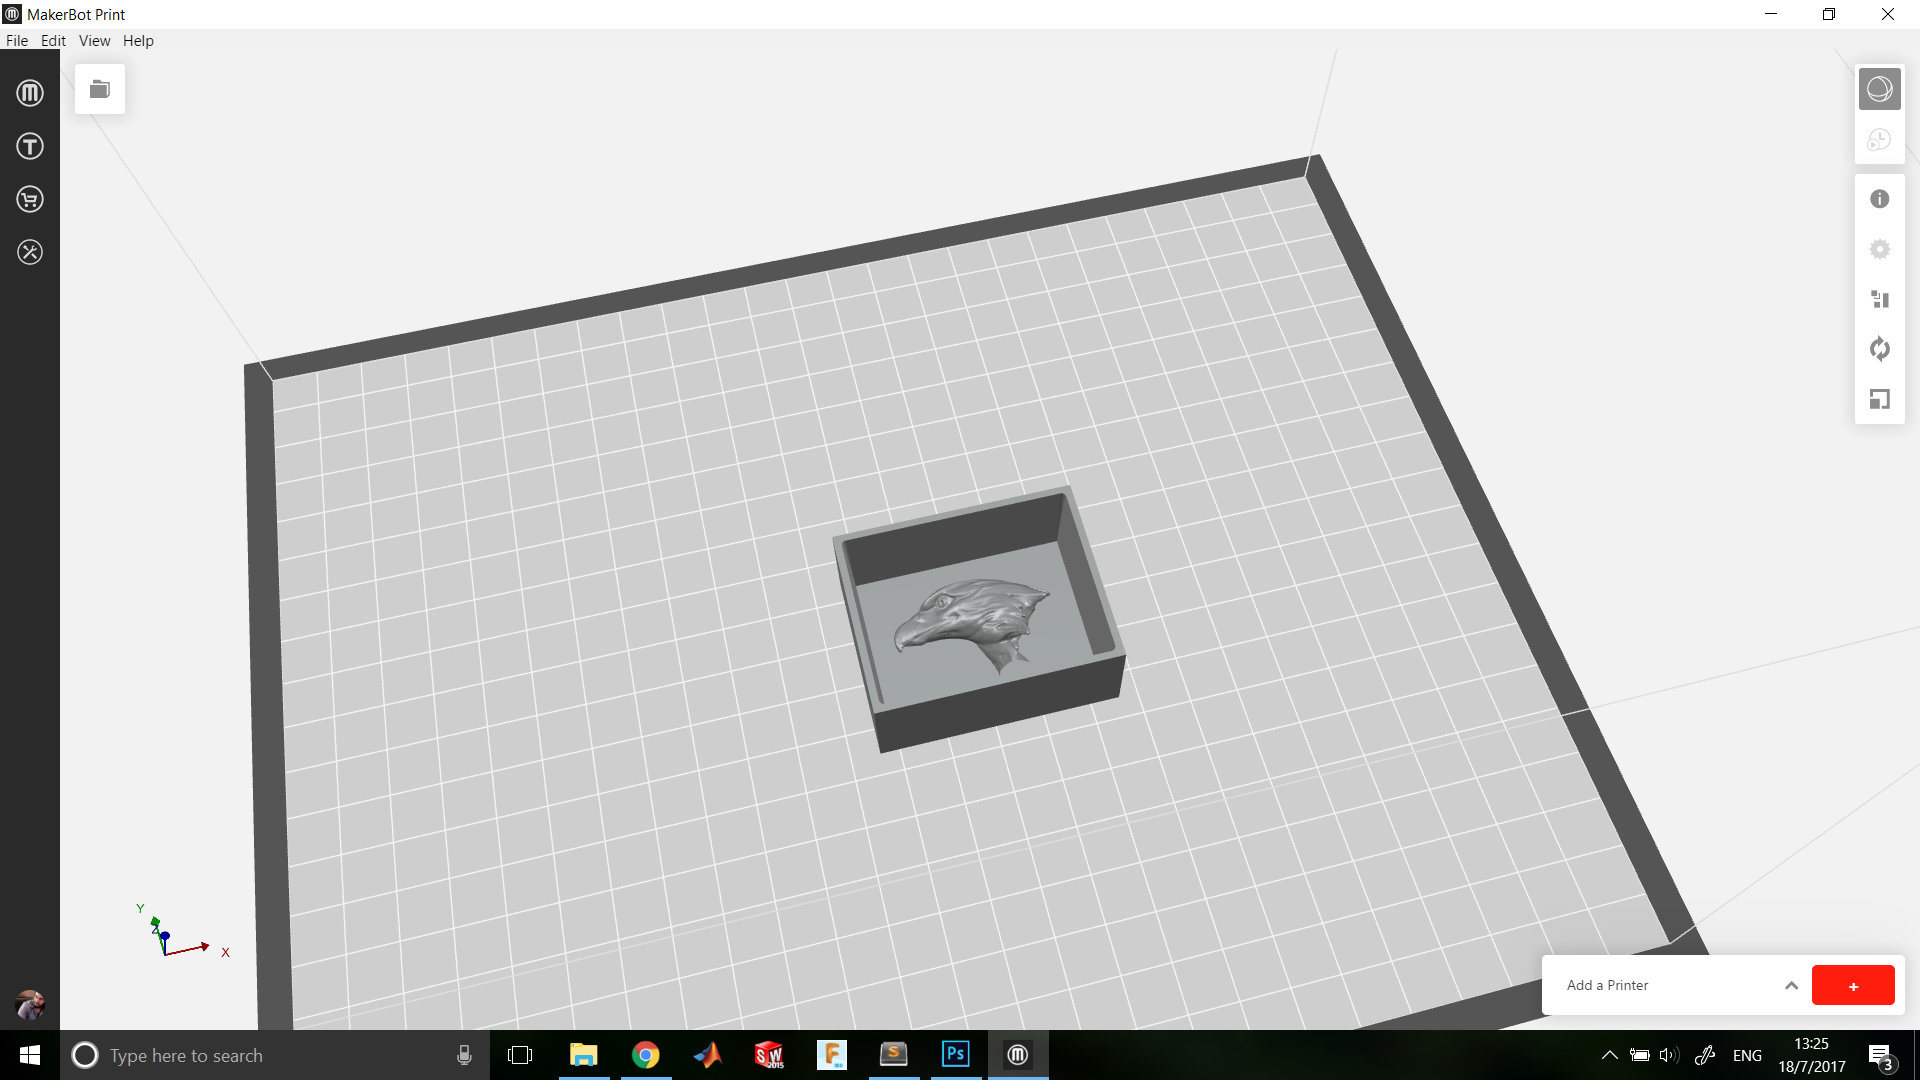Open the print settings gear icon
This screenshot has height=1080, width=1920.
pyautogui.click(x=1879, y=249)
